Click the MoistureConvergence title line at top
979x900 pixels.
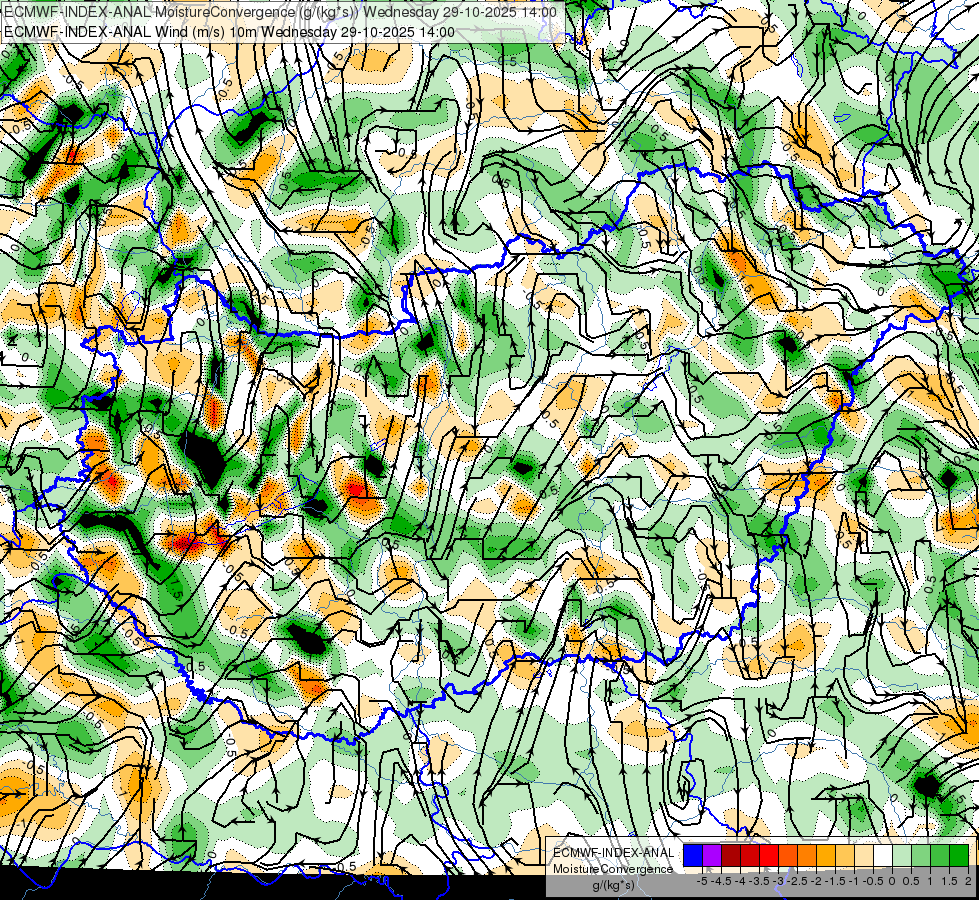280,12
